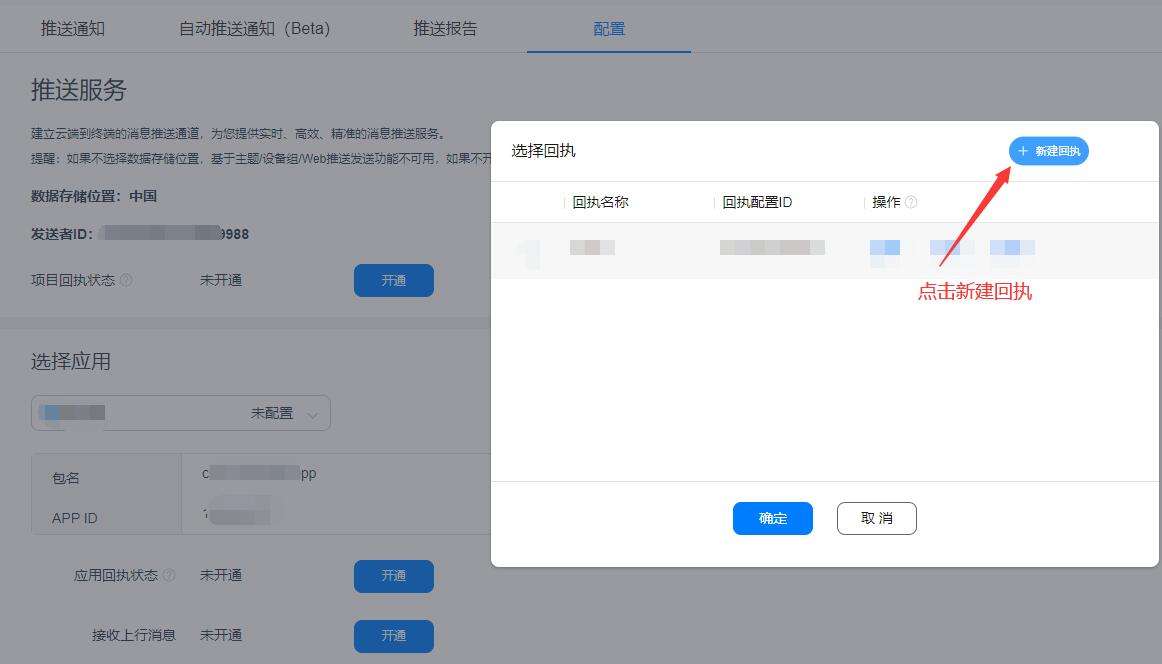The height and width of the screenshot is (664, 1162).
Task: Confirm with the 确定 button
Action: [x=773, y=519]
